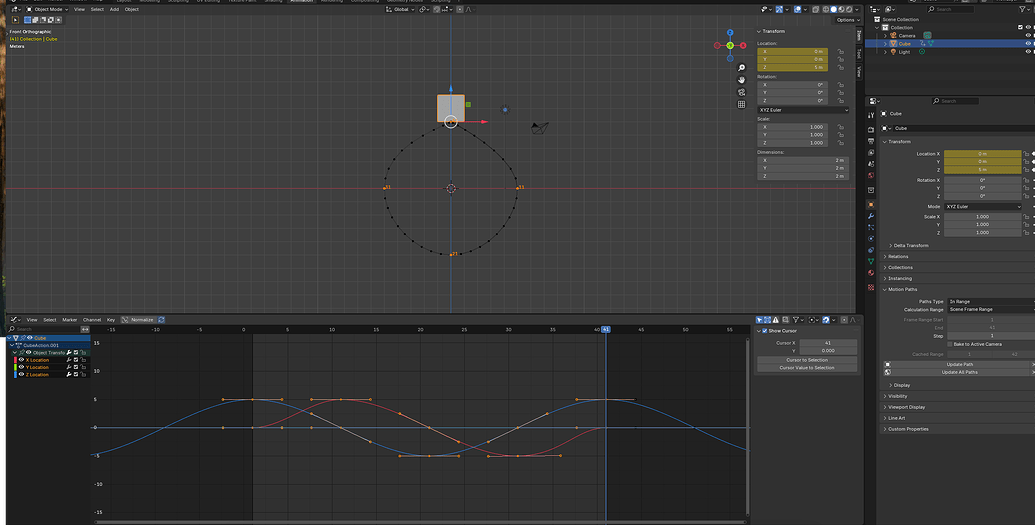Click the Update All Paths button
Screen dimensions: 1035x525
pos(960,372)
